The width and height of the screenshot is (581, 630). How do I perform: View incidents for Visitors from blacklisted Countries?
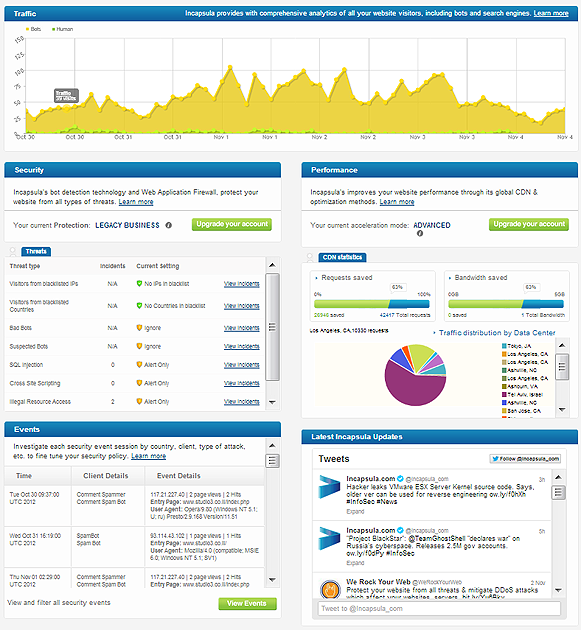[241, 306]
